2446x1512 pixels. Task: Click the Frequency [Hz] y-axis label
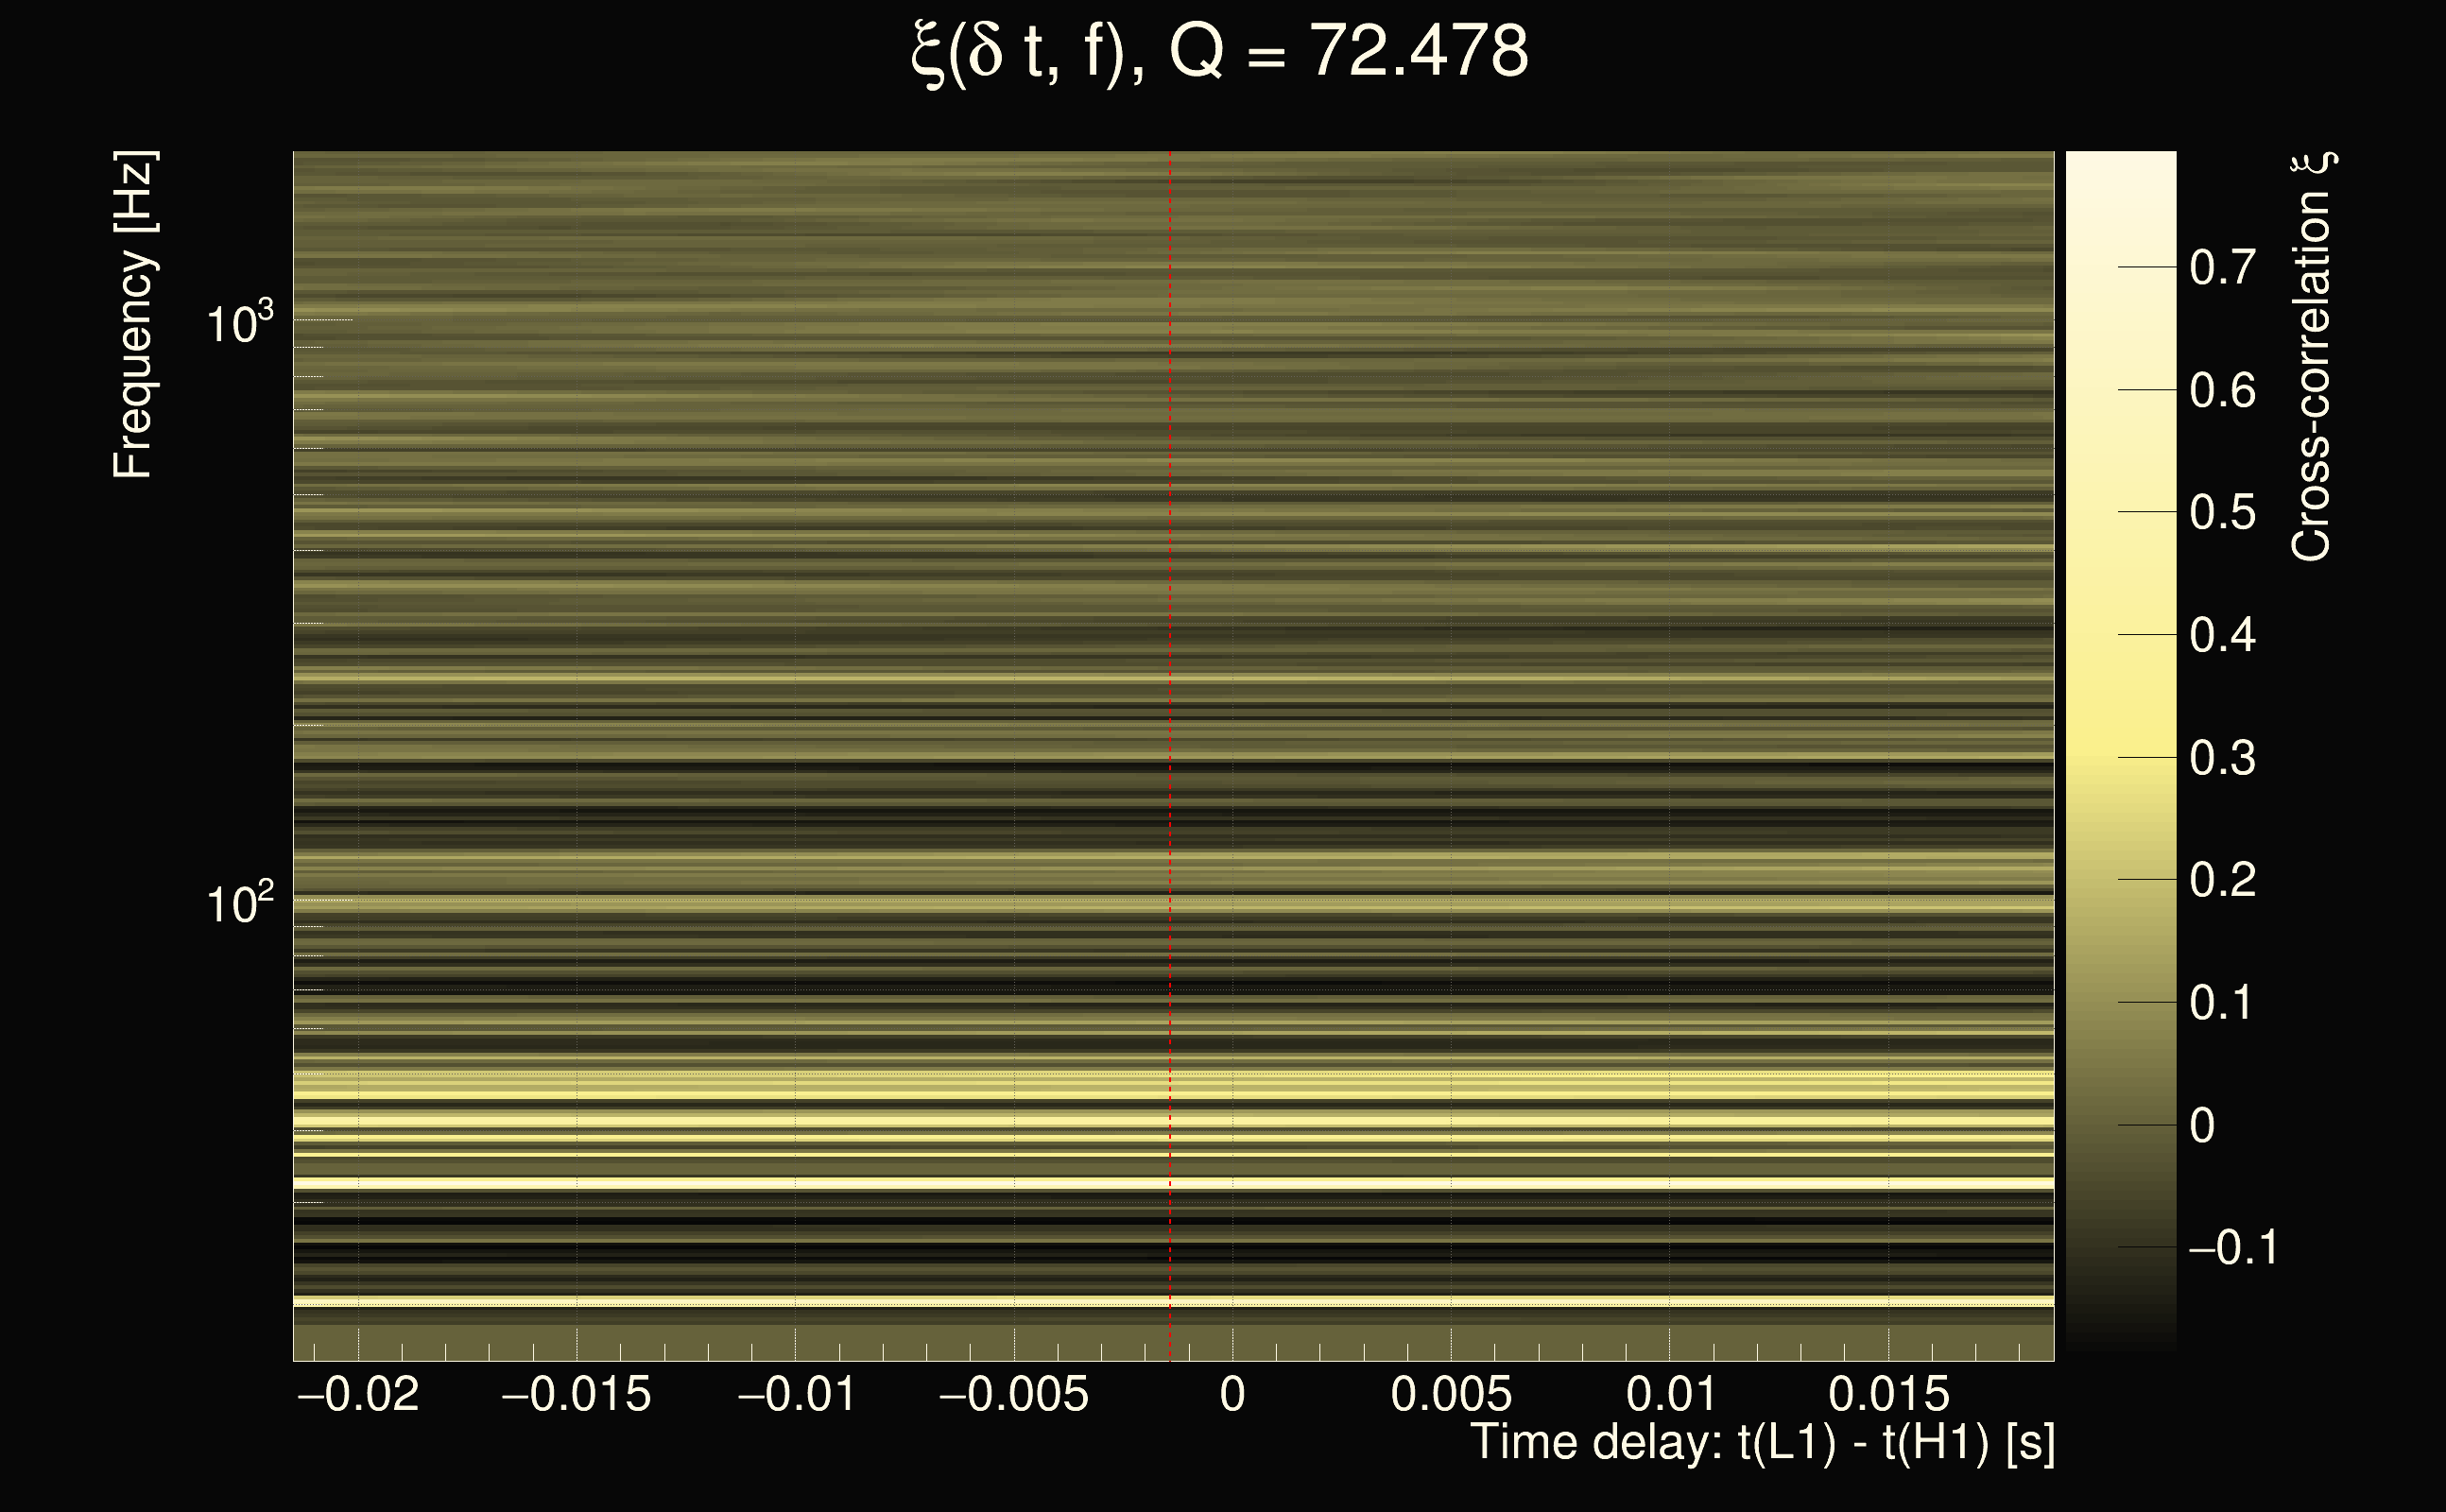[x=133, y=315]
